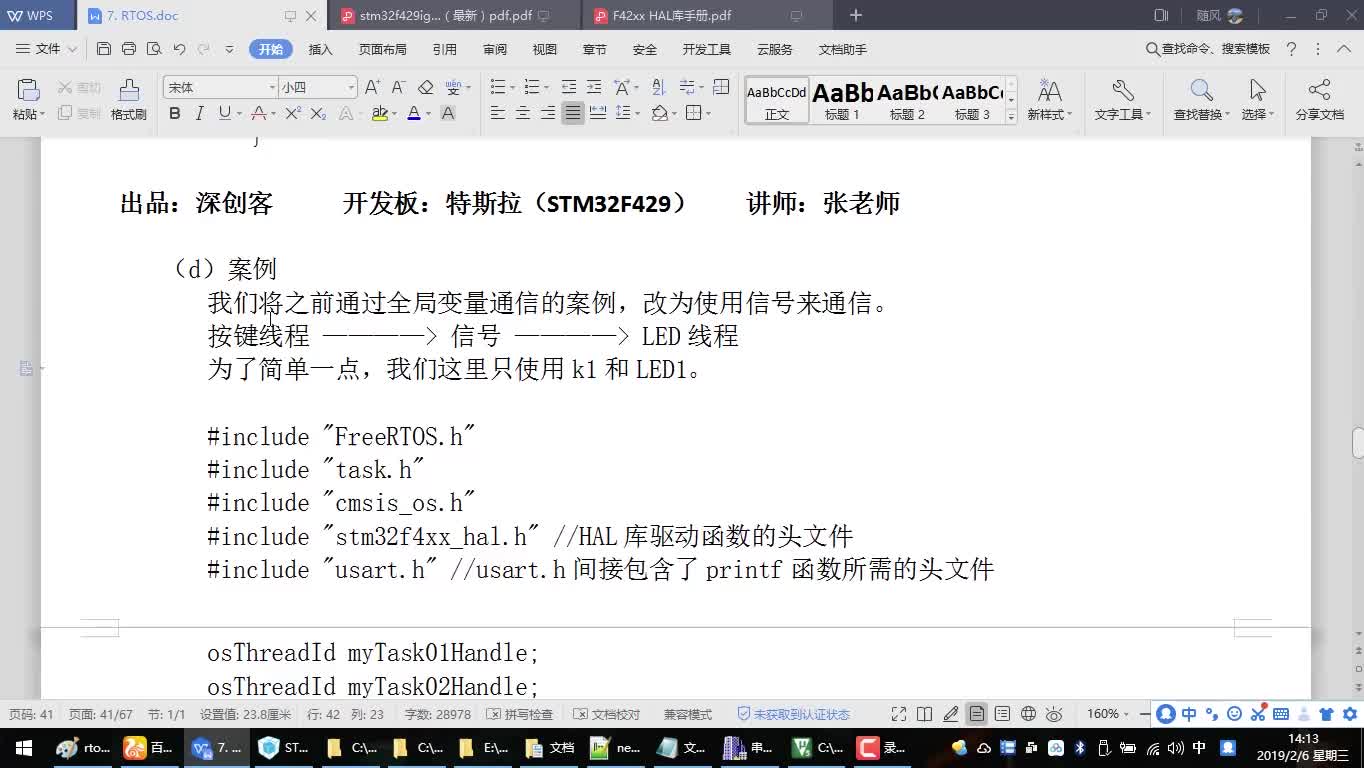Open the bullet list dropdown arrow

coord(511,88)
